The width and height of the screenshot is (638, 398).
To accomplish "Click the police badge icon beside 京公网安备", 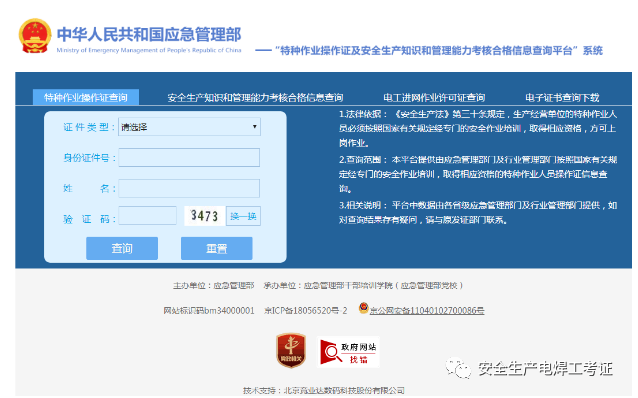I will tap(363, 308).
